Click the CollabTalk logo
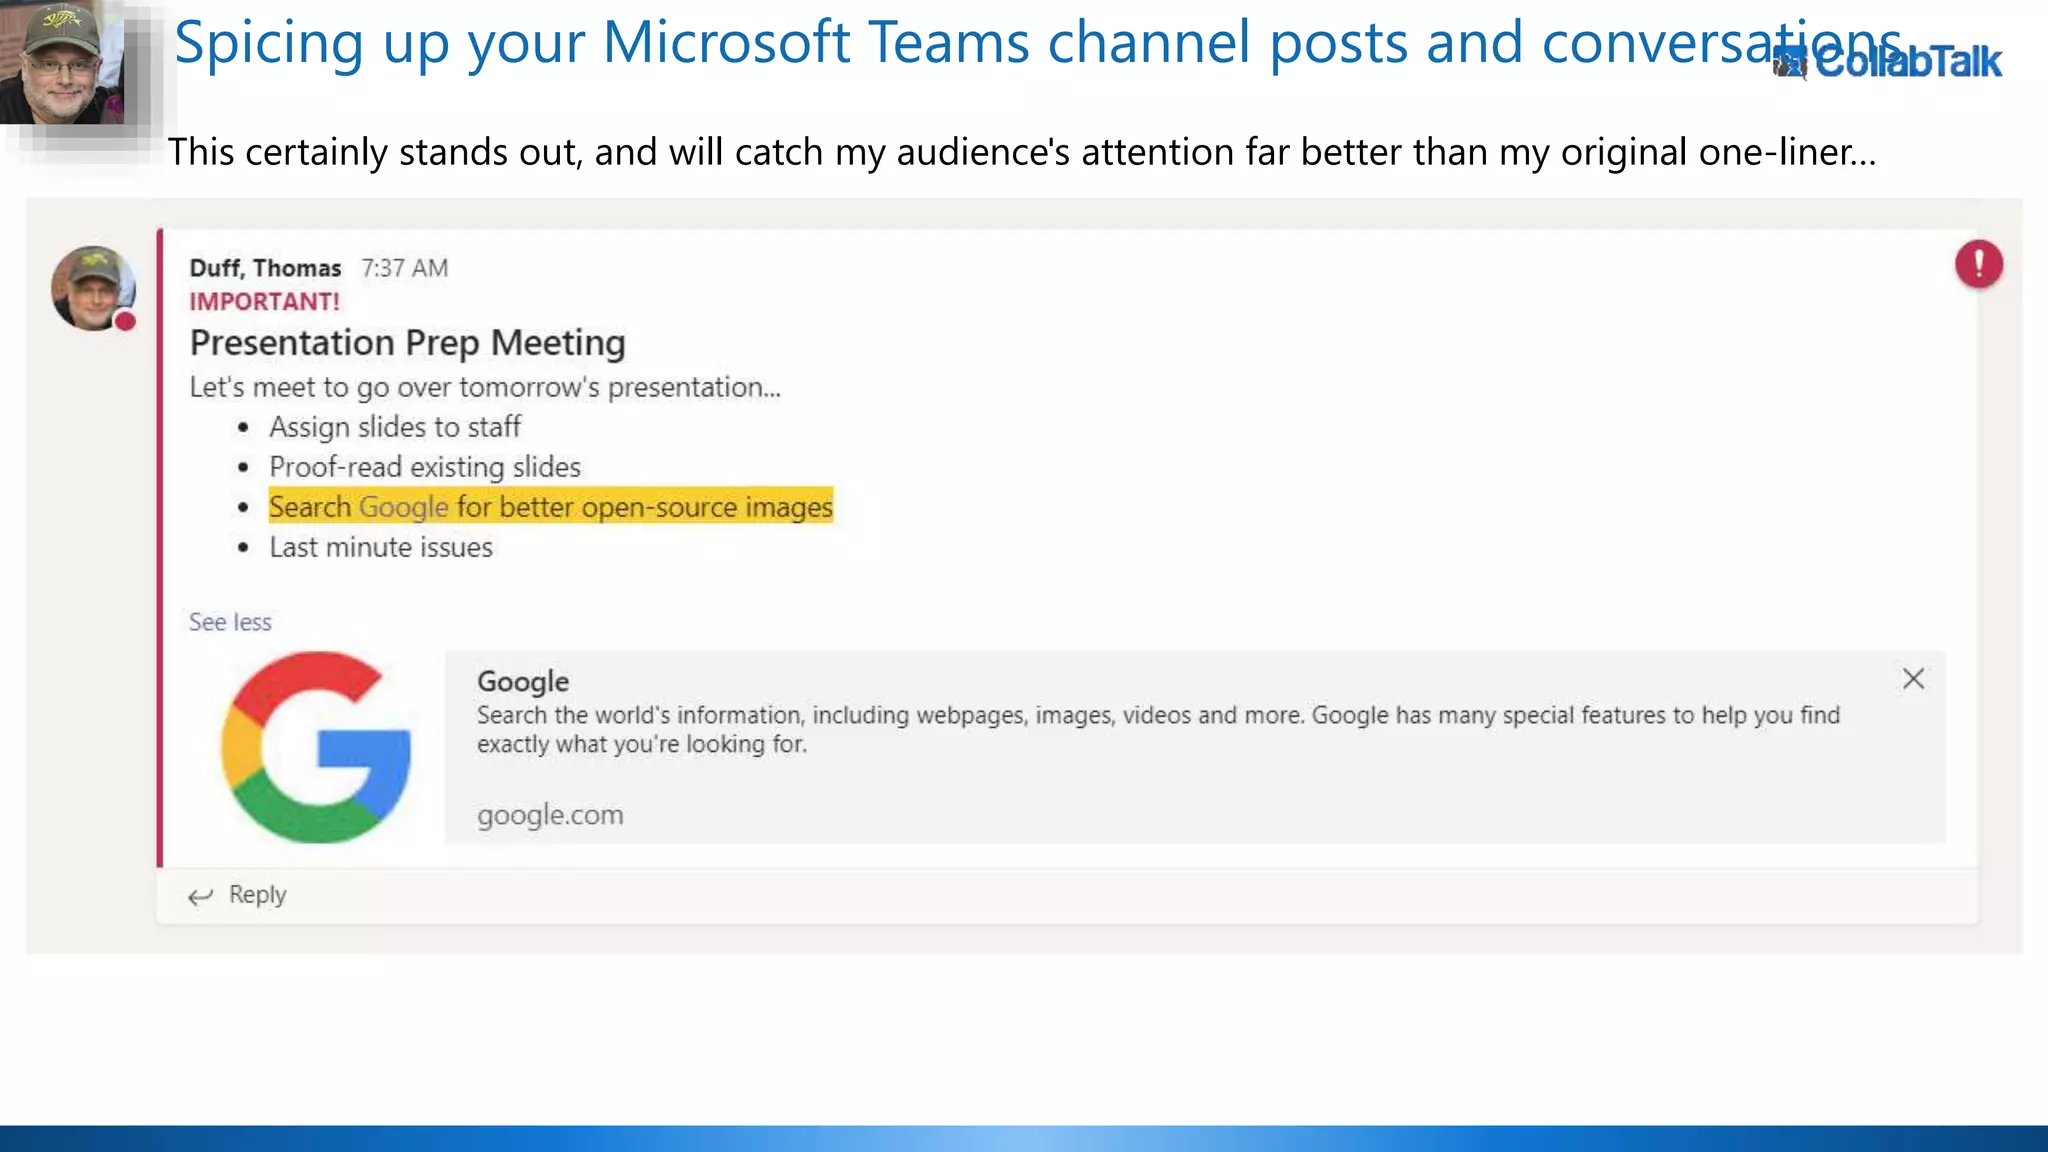Screen dimensions: 2048x1152 1888,62
